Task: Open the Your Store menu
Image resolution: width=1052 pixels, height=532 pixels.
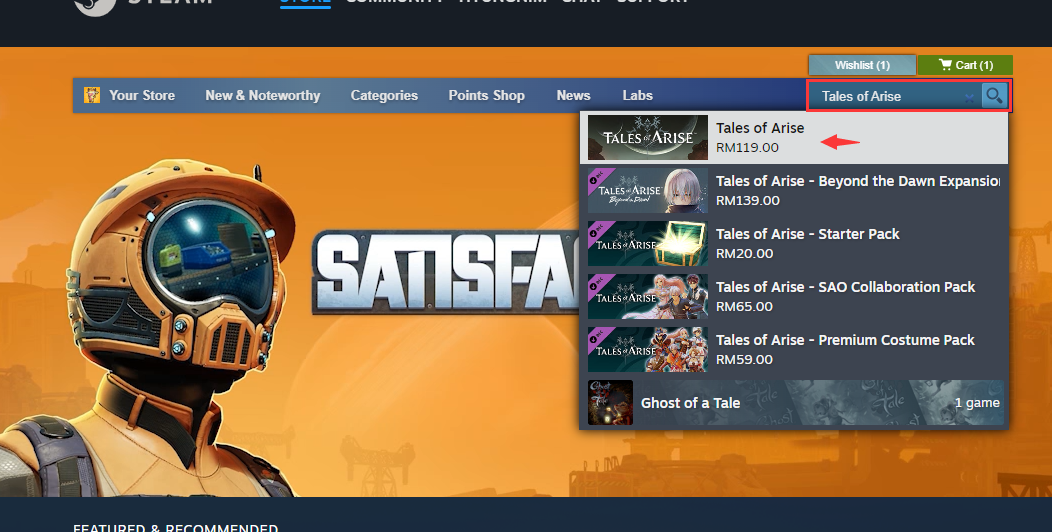Action: pos(142,95)
